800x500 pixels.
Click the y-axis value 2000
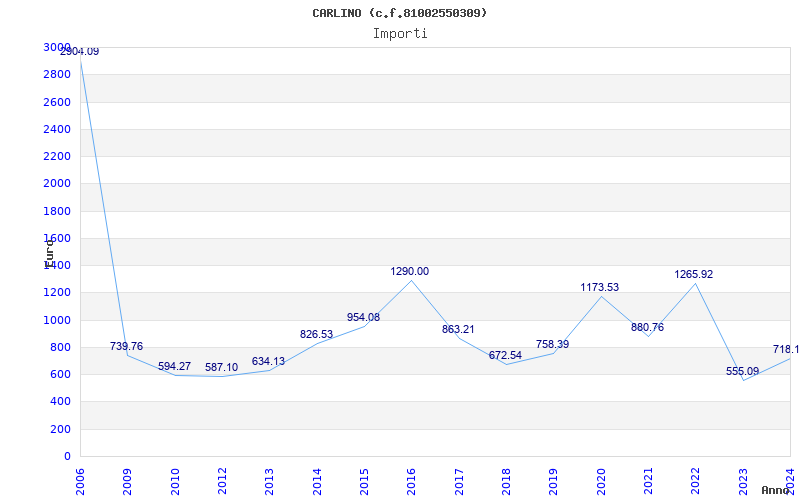pyautogui.click(x=57, y=184)
